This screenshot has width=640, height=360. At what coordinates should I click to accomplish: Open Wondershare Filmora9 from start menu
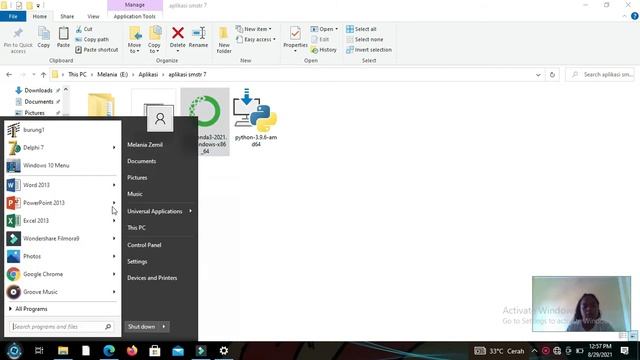point(62,238)
